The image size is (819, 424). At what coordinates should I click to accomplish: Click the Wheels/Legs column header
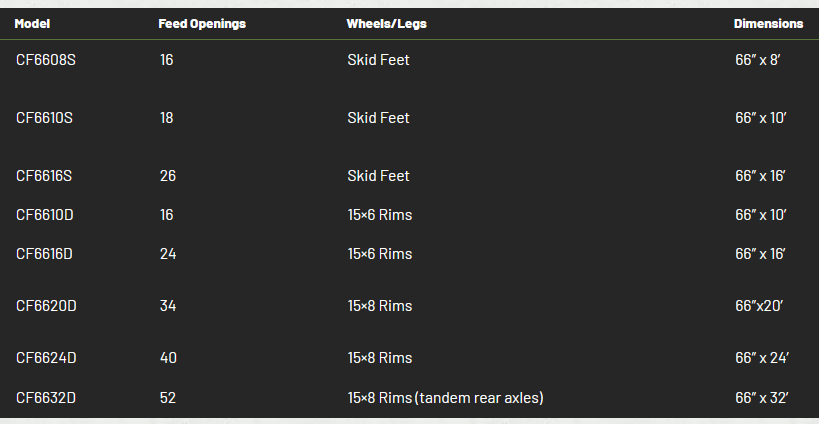386,23
